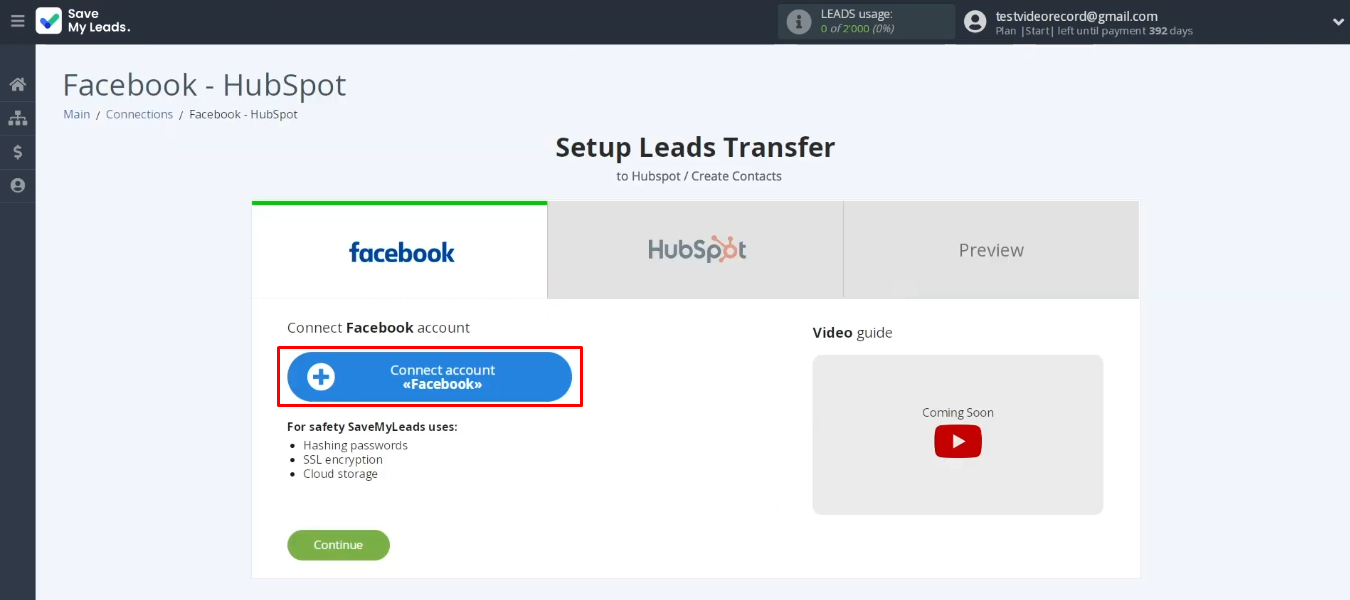The image size is (1350, 600).
Task: Click the LEADS usage info icon
Action: click(x=798, y=22)
